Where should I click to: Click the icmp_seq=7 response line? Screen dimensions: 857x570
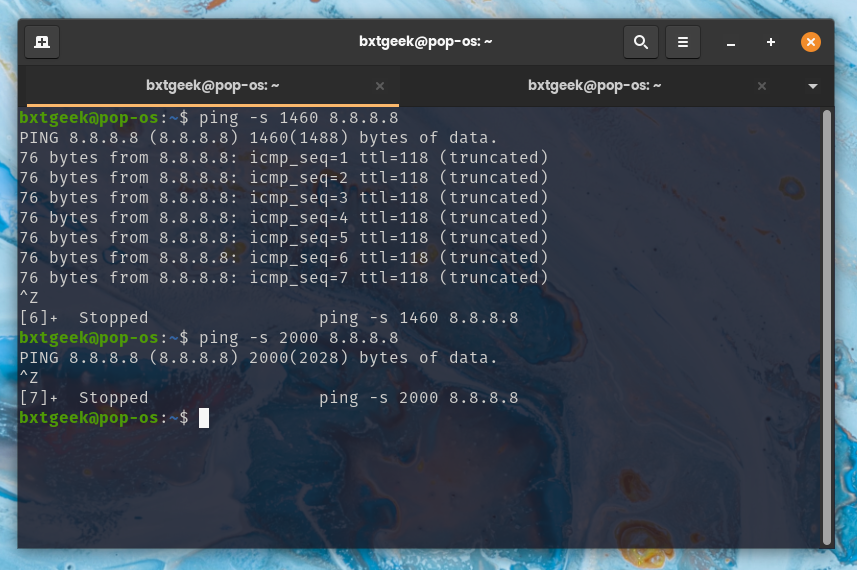click(x=283, y=278)
